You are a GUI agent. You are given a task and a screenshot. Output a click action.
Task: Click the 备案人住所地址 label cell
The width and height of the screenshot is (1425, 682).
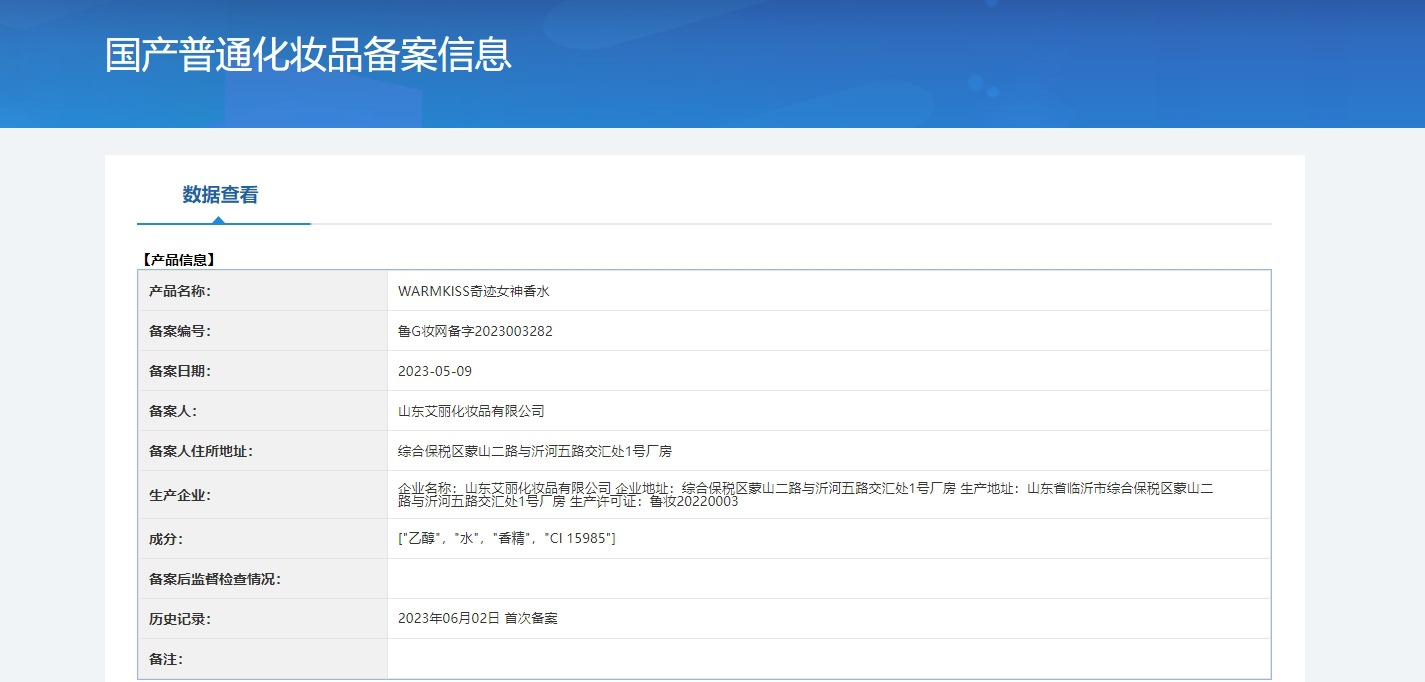[263, 451]
